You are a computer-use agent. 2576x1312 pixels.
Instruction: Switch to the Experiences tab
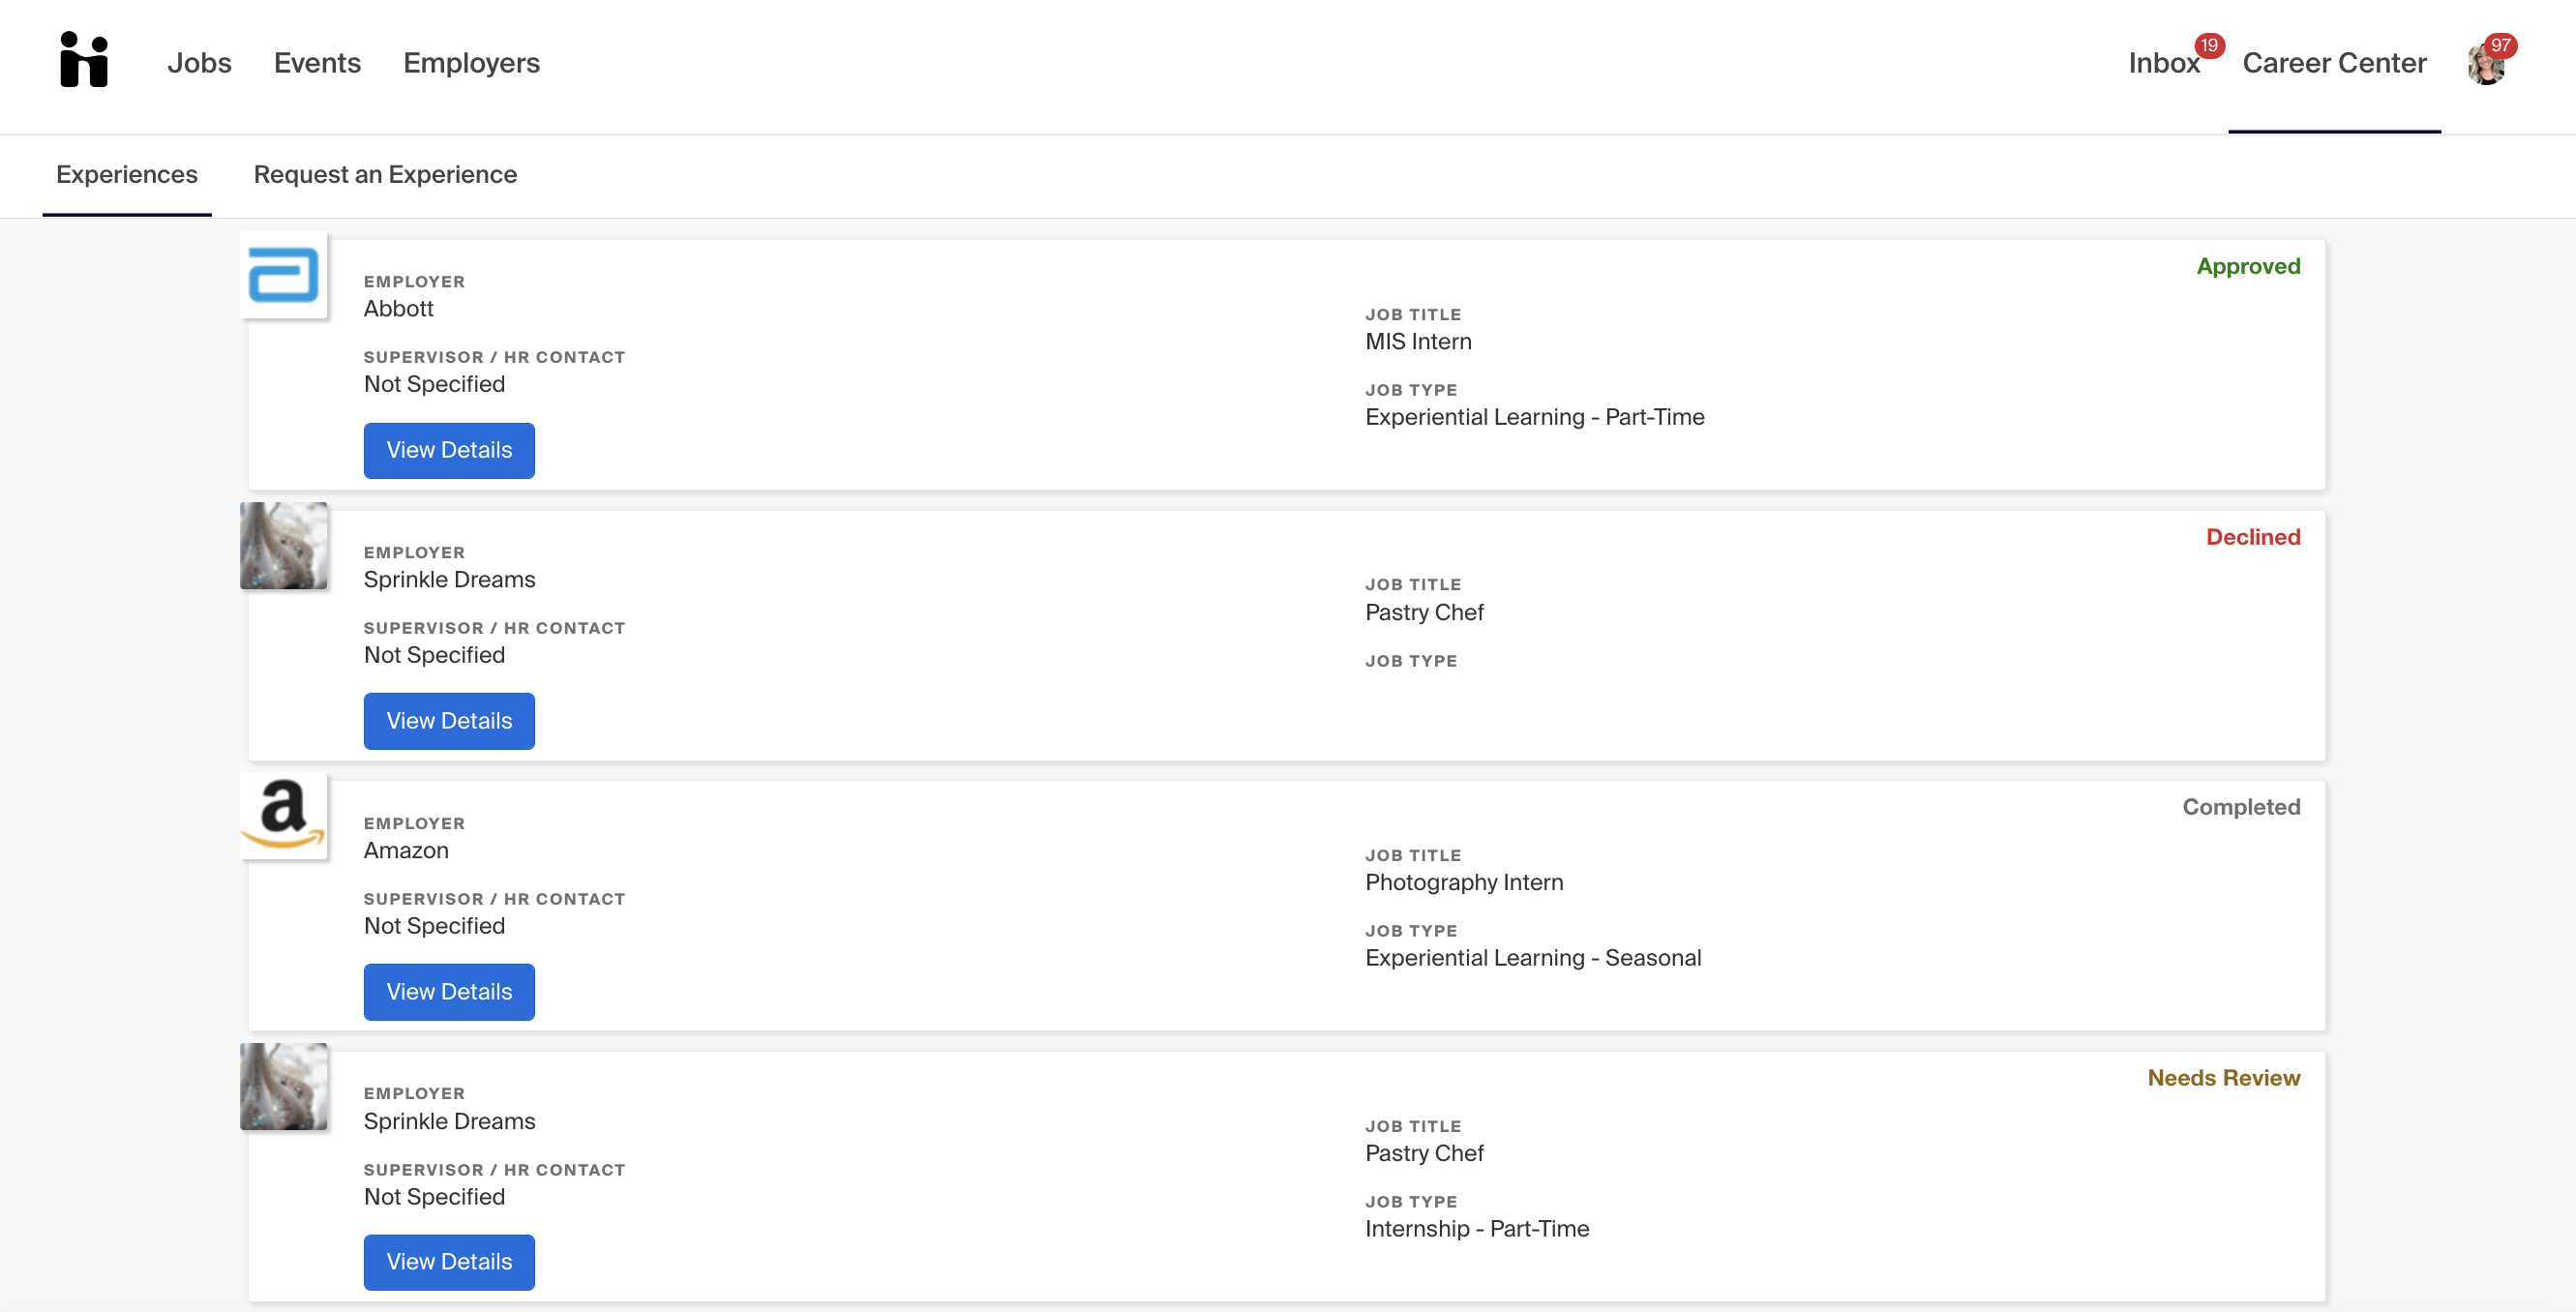pyautogui.click(x=127, y=175)
